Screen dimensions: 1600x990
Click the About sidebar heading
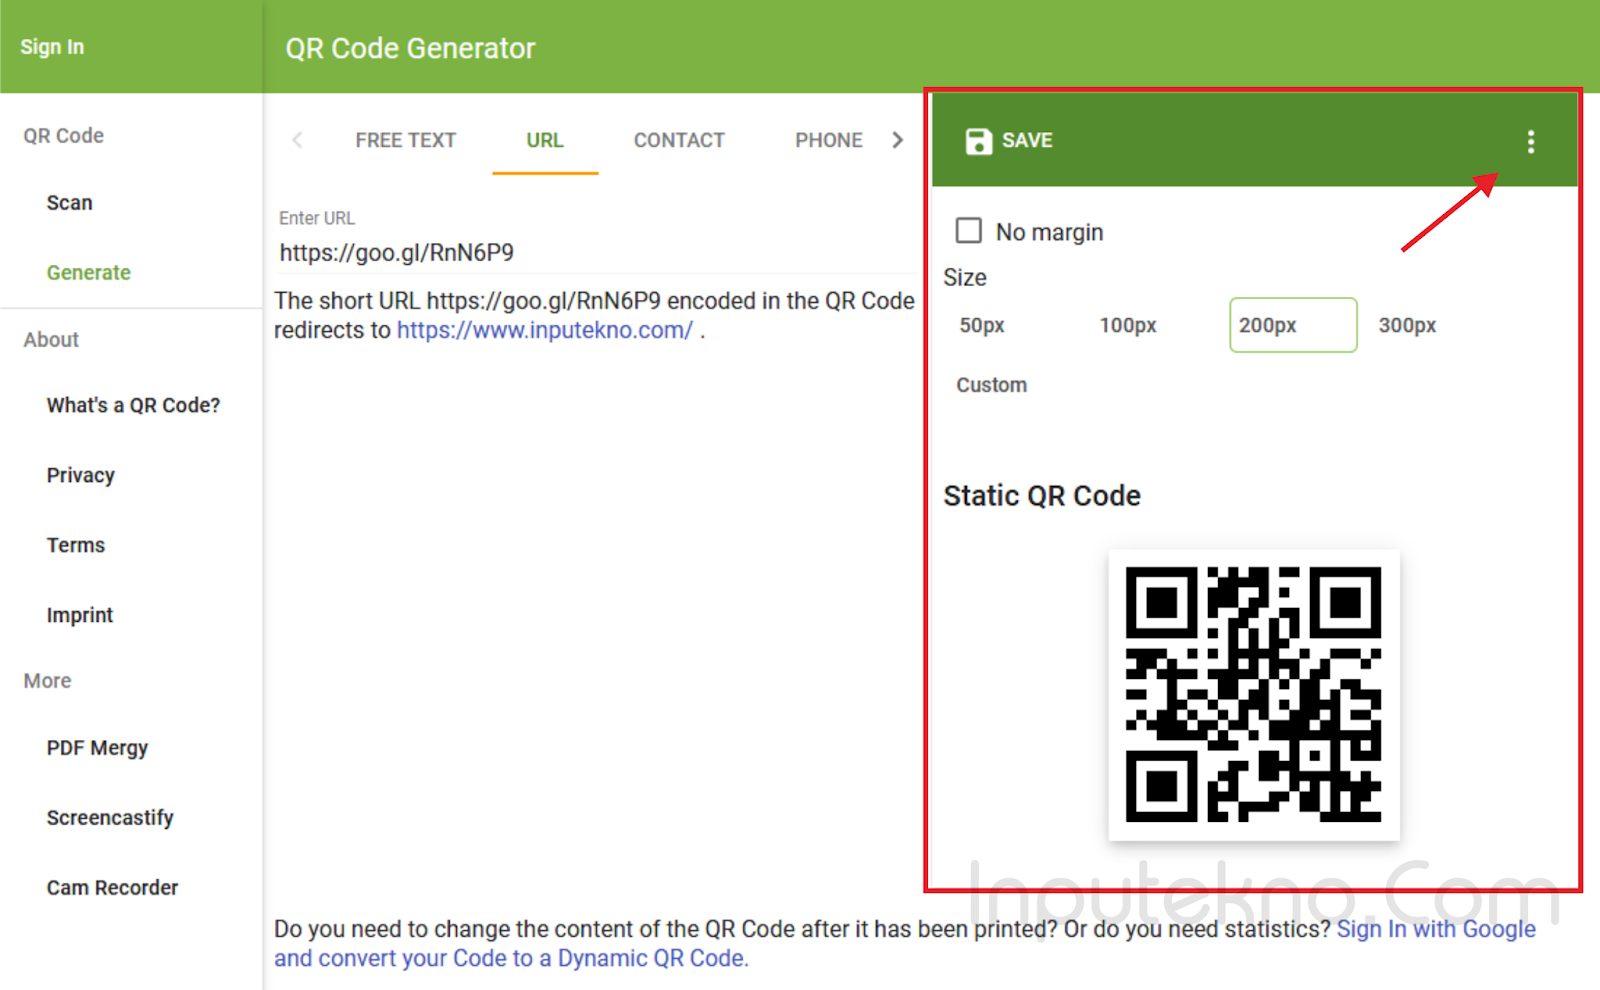coord(51,340)
